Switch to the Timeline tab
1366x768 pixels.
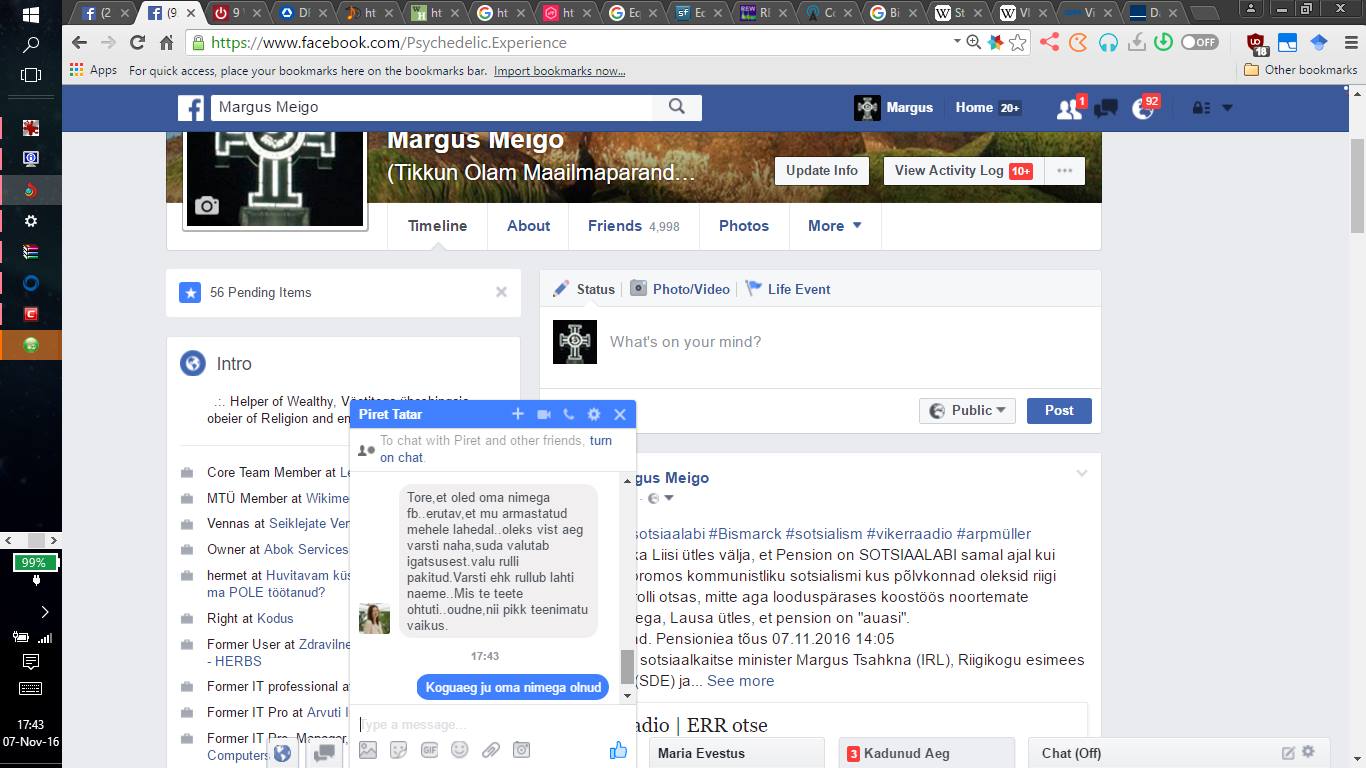437,226
